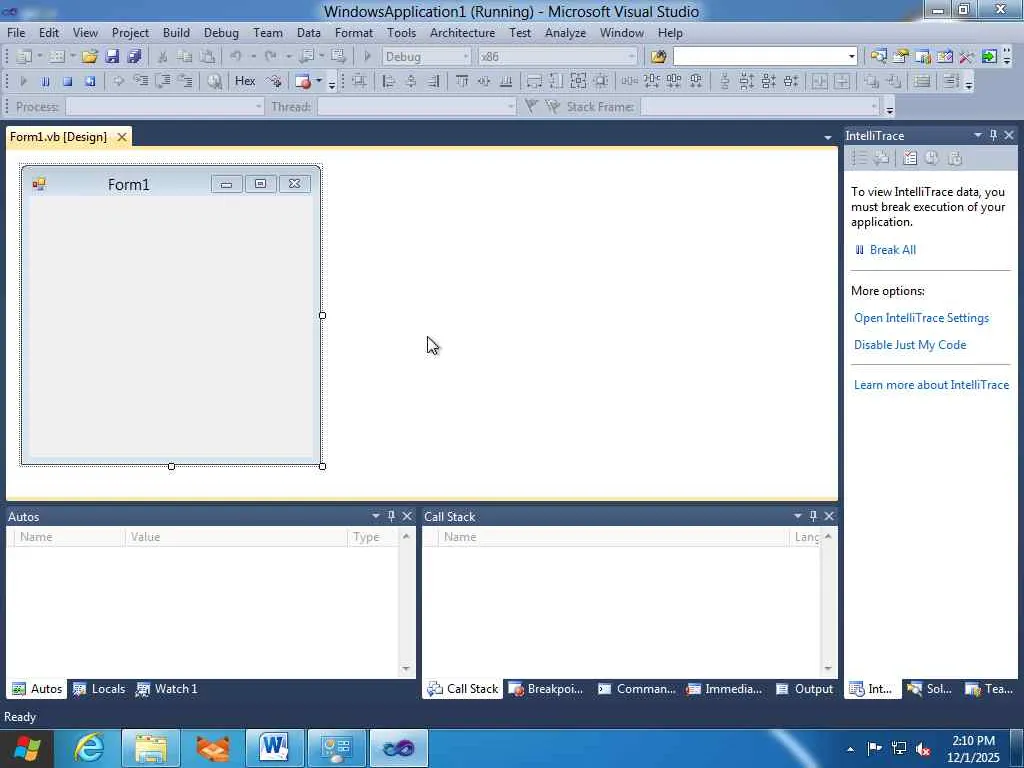Click the Add New Item toolbar icon
1024x768 pixels.
pos(57,57)
